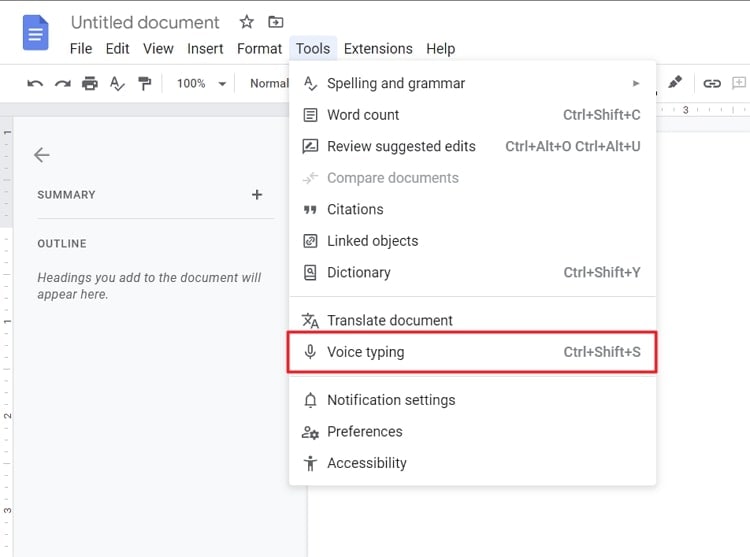750x557 pixels.
Task: Open the zoom level dropdown
Action: tap(202, 84)
